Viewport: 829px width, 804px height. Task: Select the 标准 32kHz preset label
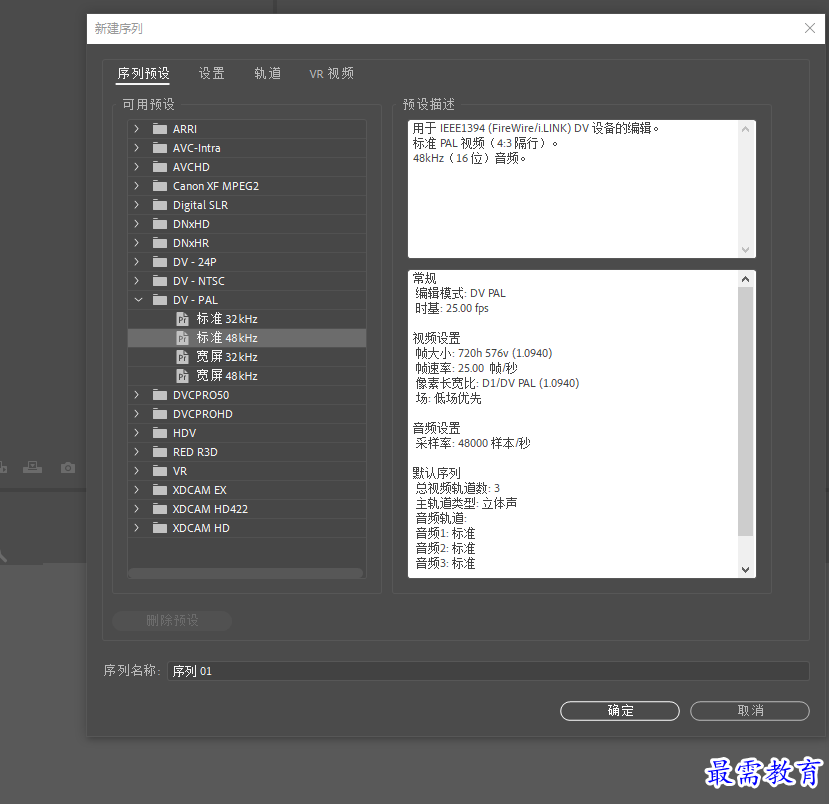tap(227, 319)
